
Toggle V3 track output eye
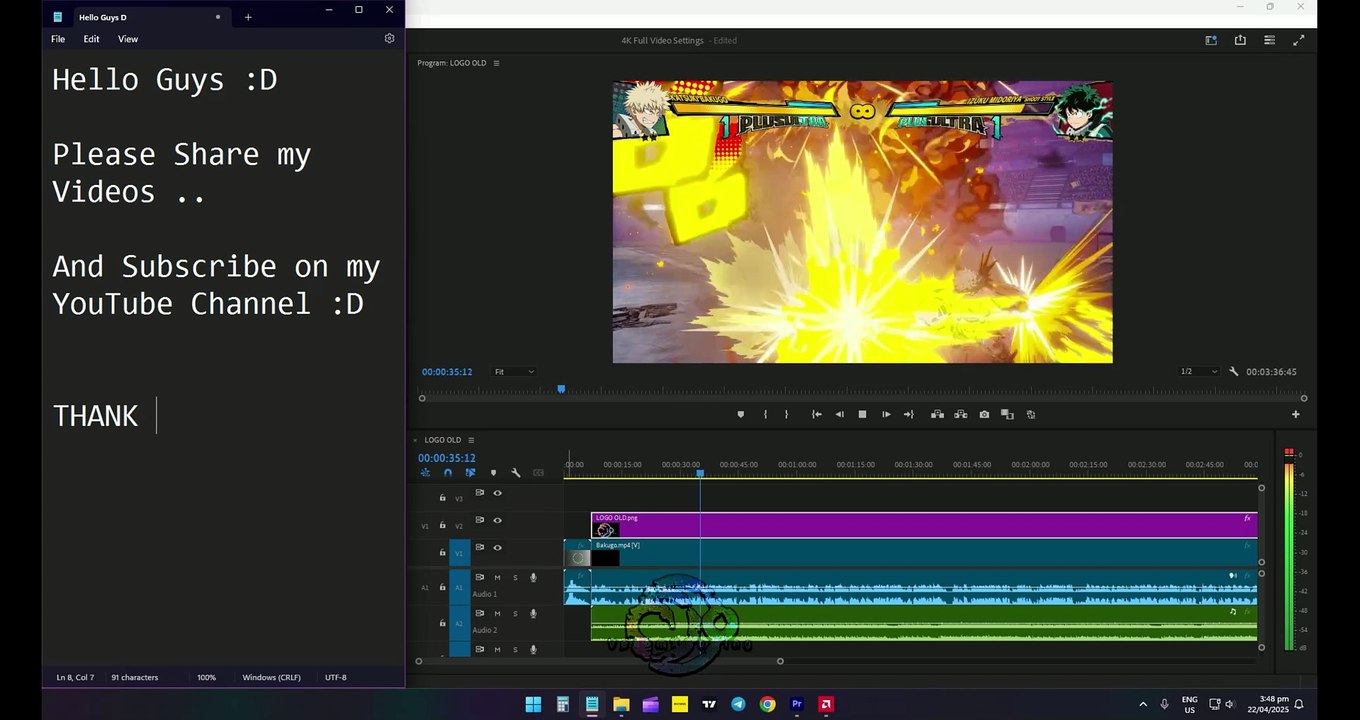click(x=497, y=493)
